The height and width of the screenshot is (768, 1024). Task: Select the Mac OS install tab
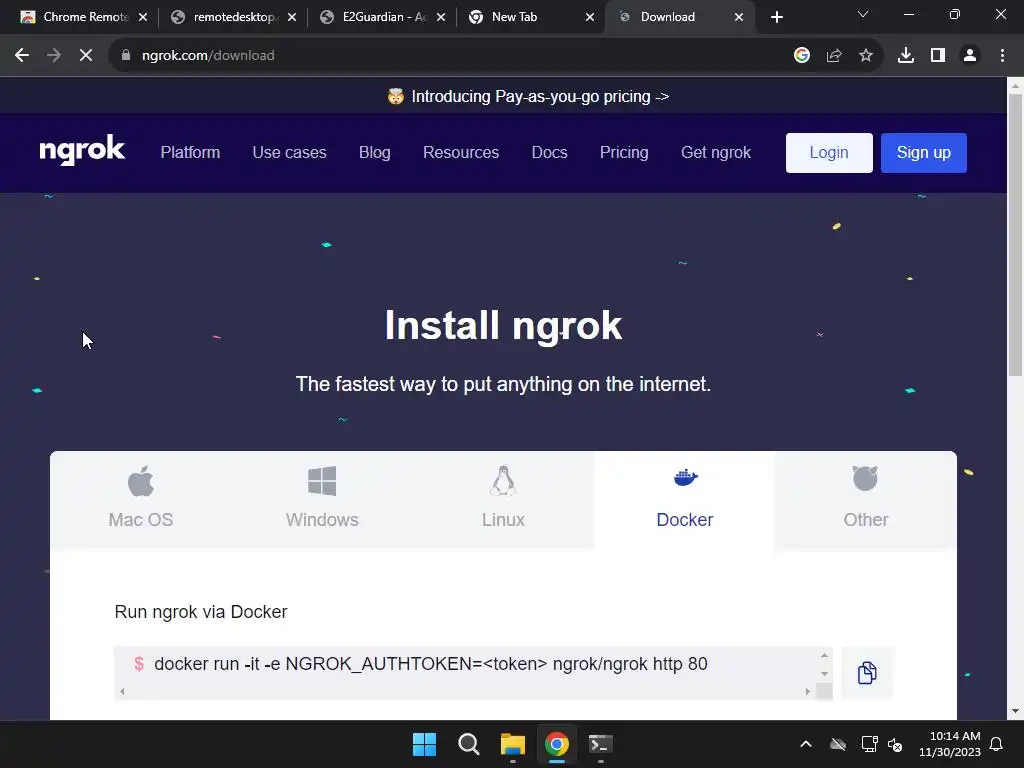pos(140,500)
